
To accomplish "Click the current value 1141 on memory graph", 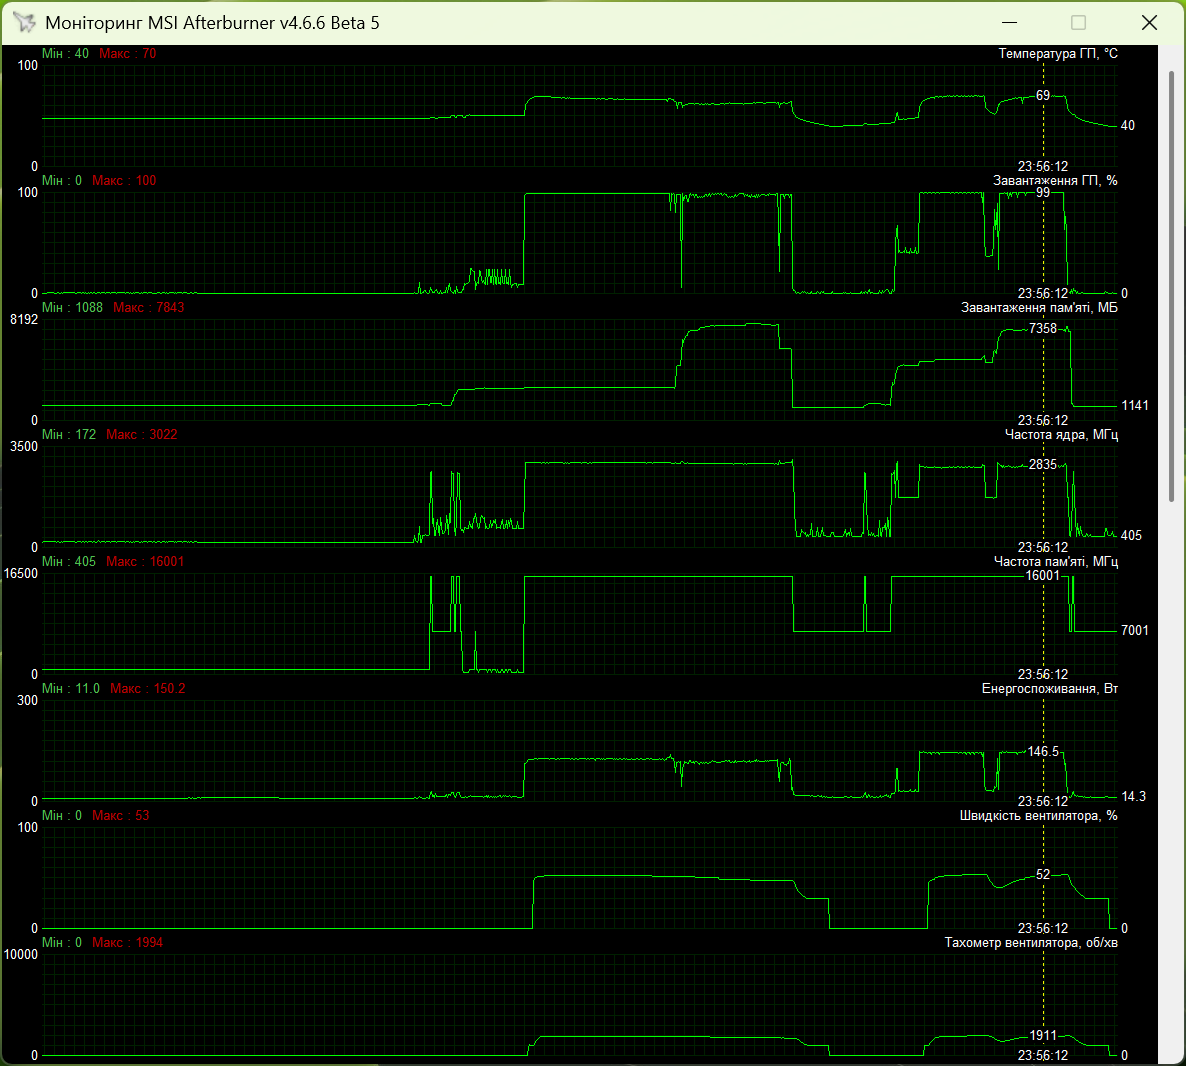I will pyautogui.click(x=1135, y=406).
